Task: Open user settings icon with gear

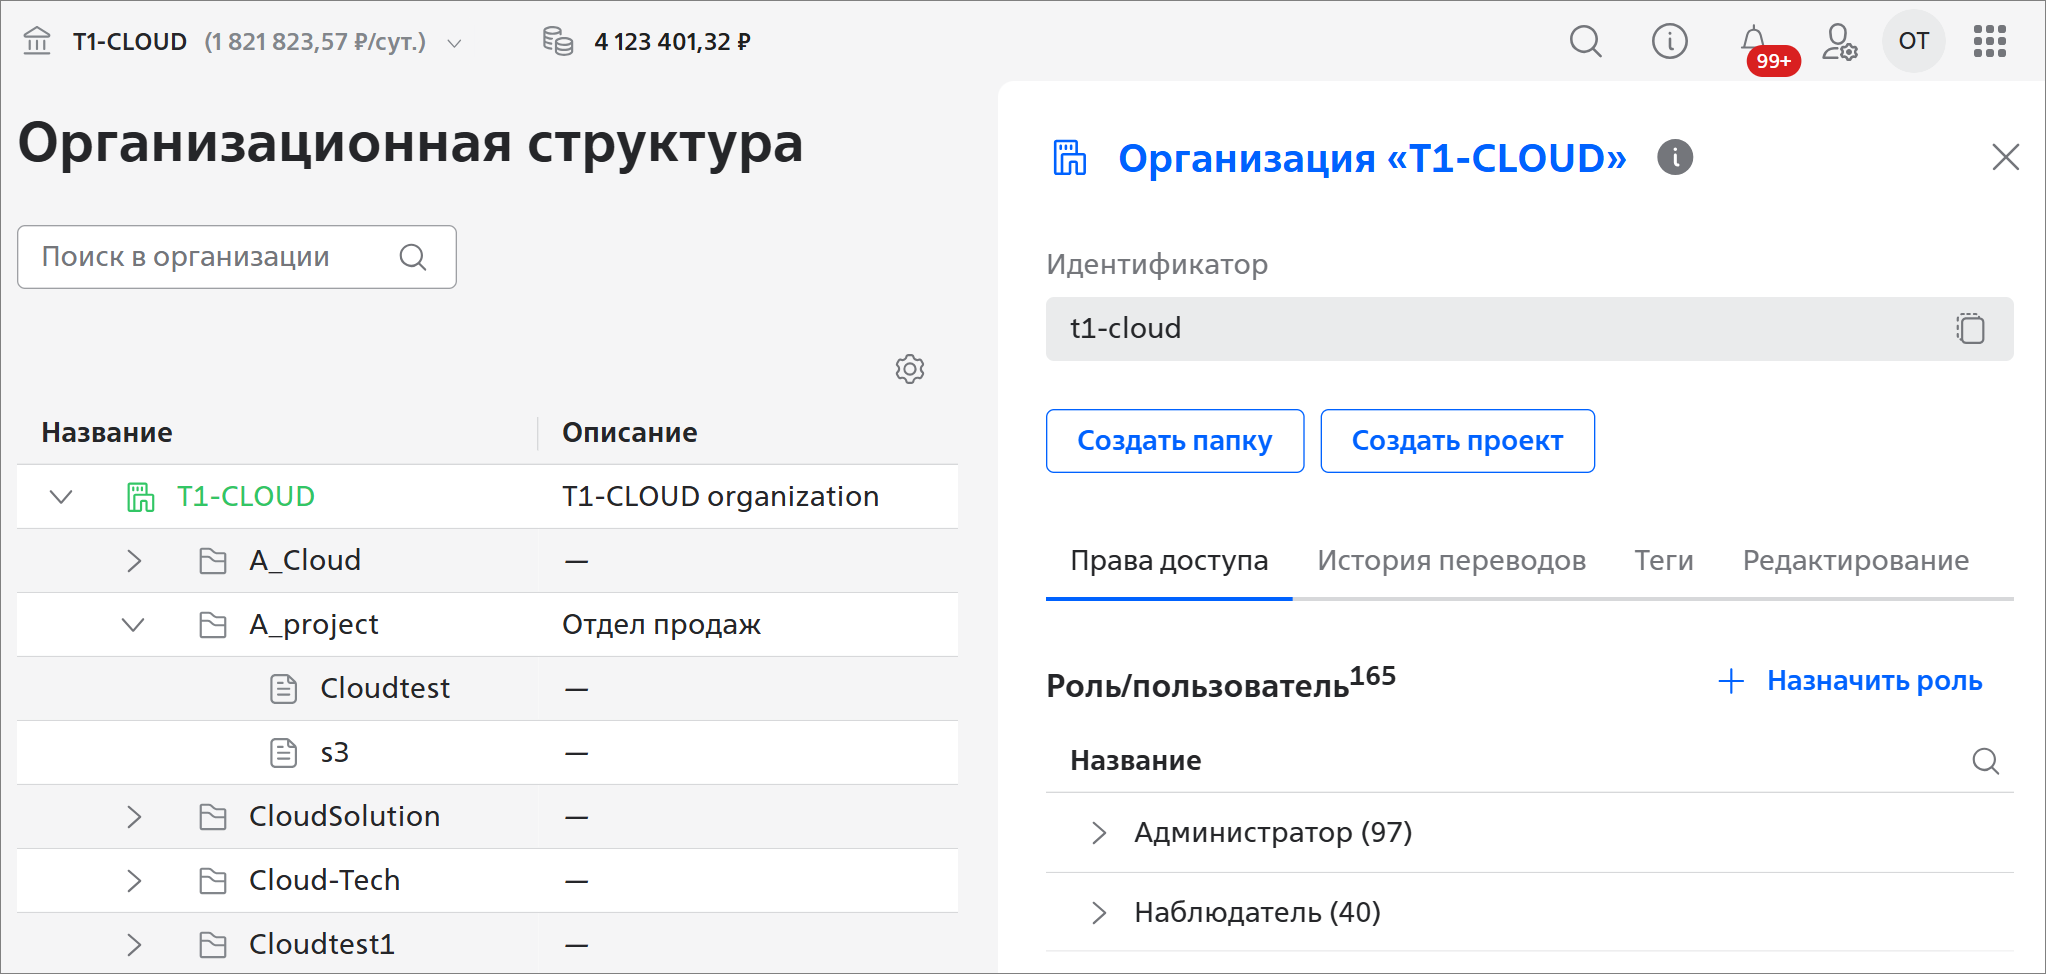Action: pyautogui.click(x=1839, y=41)
